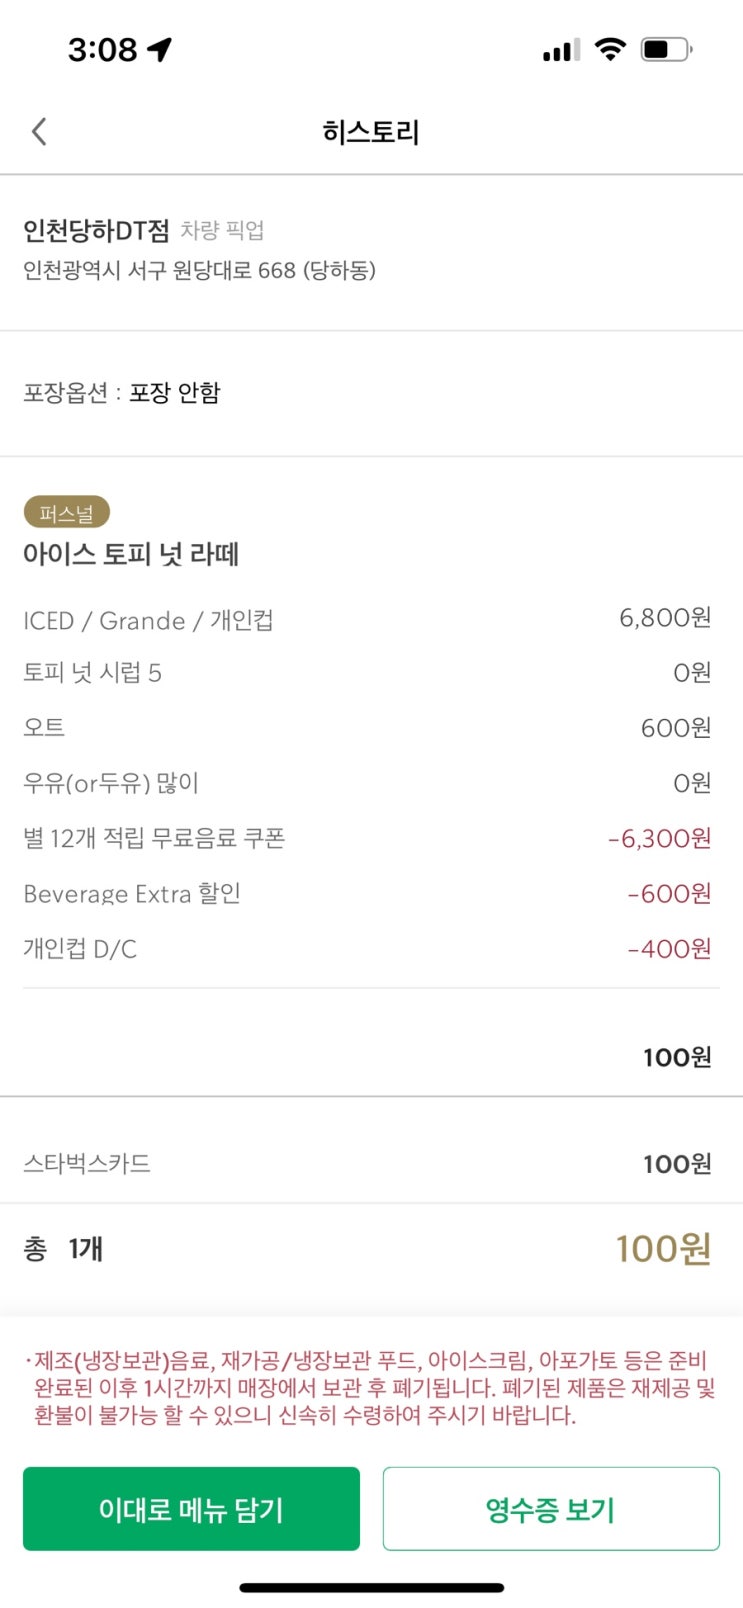Tap the ICED / Grande / 개인컵 option row
This screenshot has width=743, height=1608.
coord(367,619)
